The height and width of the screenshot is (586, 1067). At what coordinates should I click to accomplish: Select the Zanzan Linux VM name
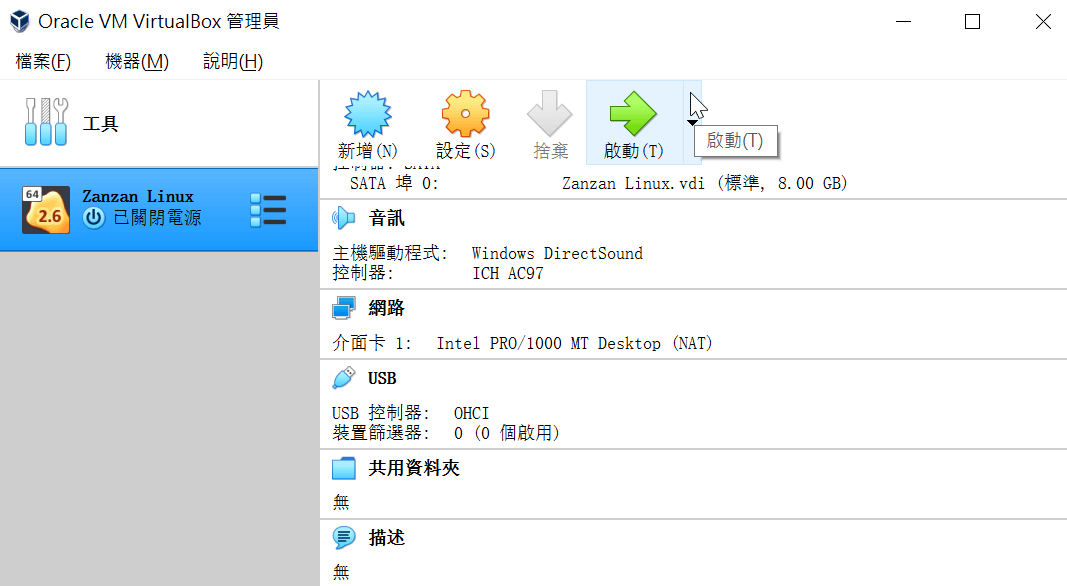click(x=138, y=197)
